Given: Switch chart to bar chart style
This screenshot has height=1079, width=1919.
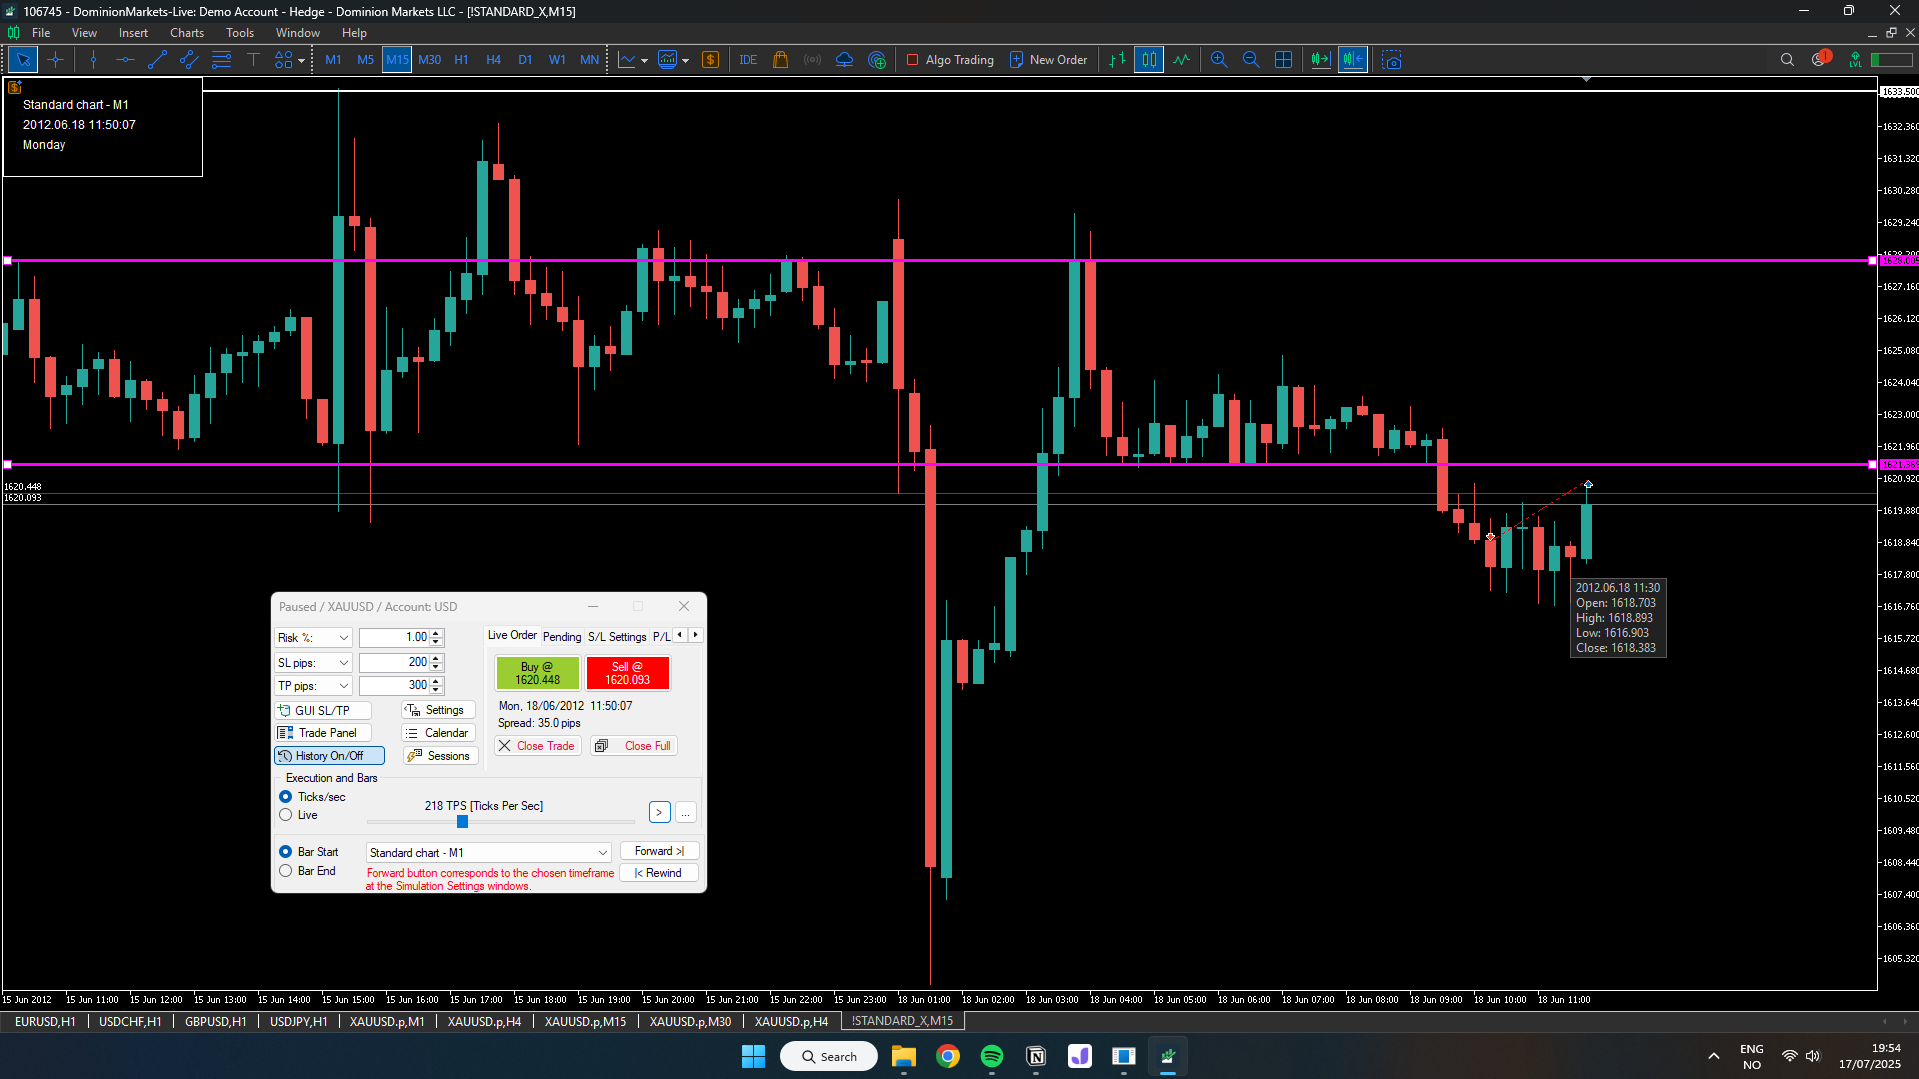Looking at the screenshot, I should (1117, 60).
